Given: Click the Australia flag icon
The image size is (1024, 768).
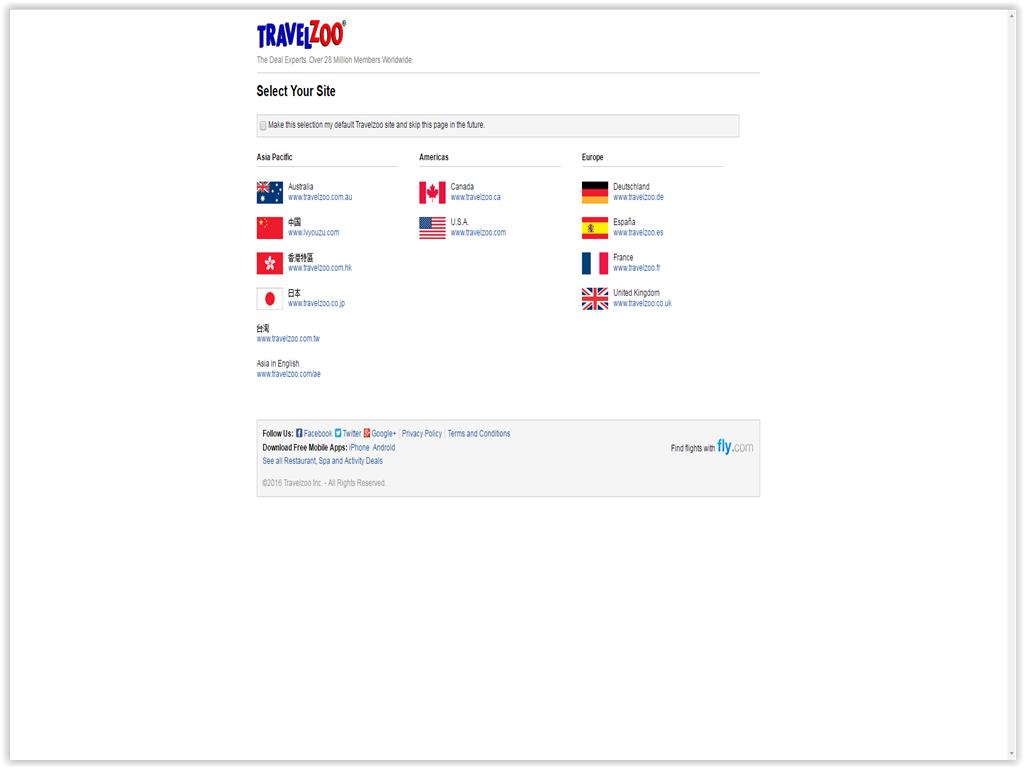Looking at the screenshot, I should point(269,192).
